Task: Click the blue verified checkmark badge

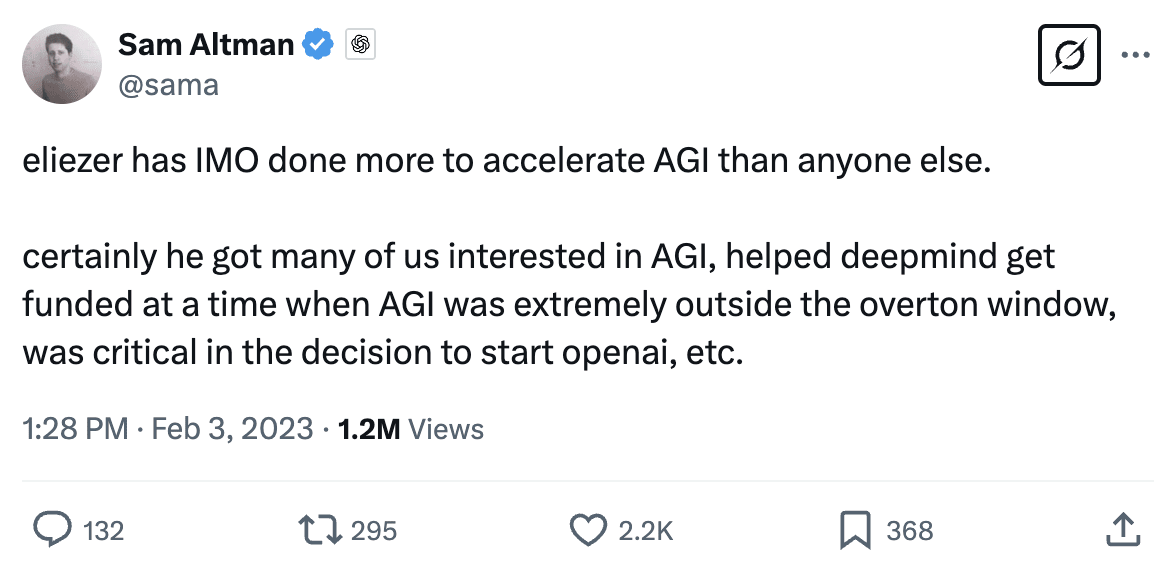Action: [319, 45]
